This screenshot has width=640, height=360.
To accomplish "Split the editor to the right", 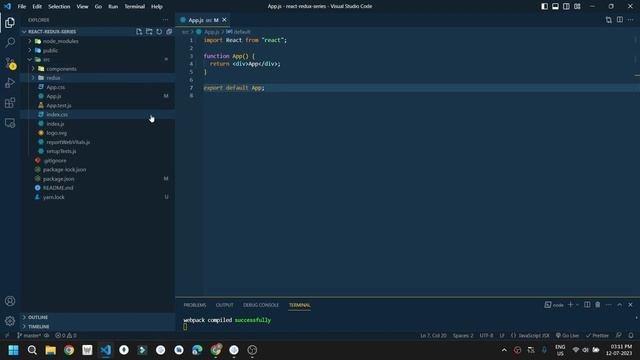I will pos(620,20).
